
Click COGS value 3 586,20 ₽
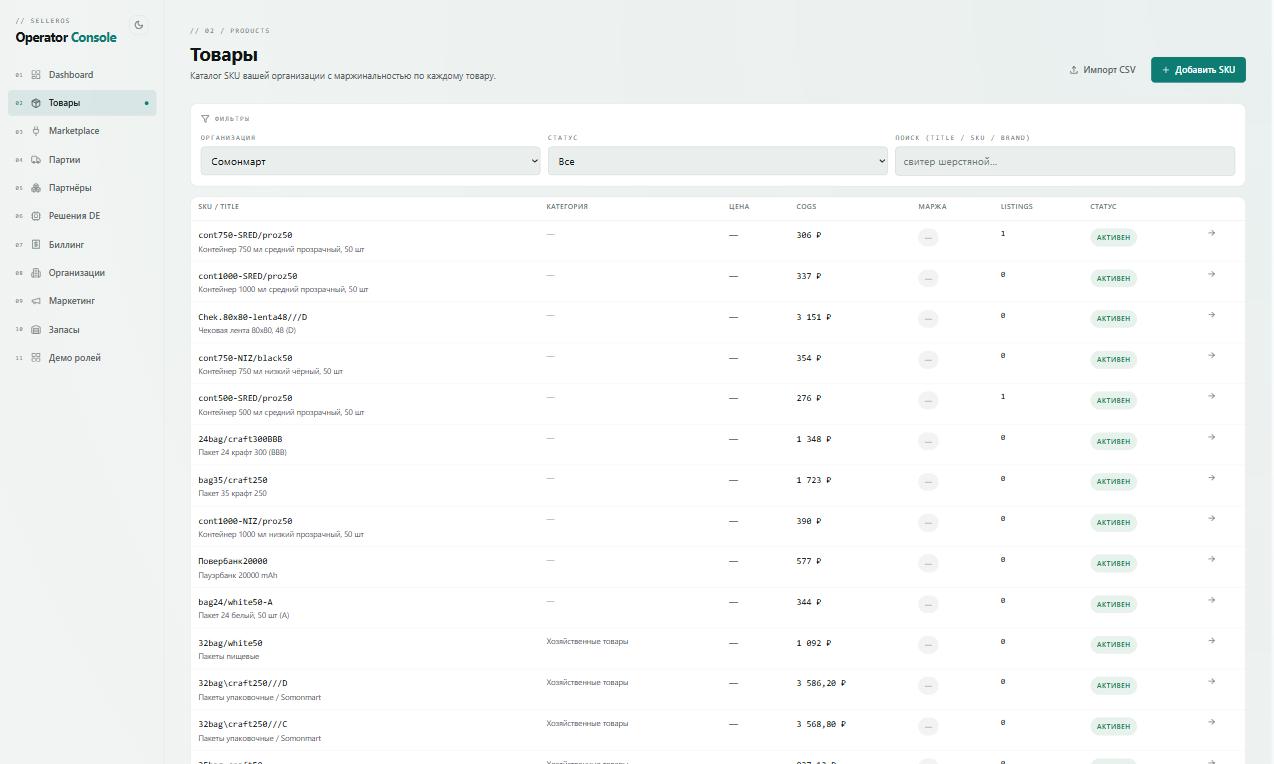(x=821, y=683)
